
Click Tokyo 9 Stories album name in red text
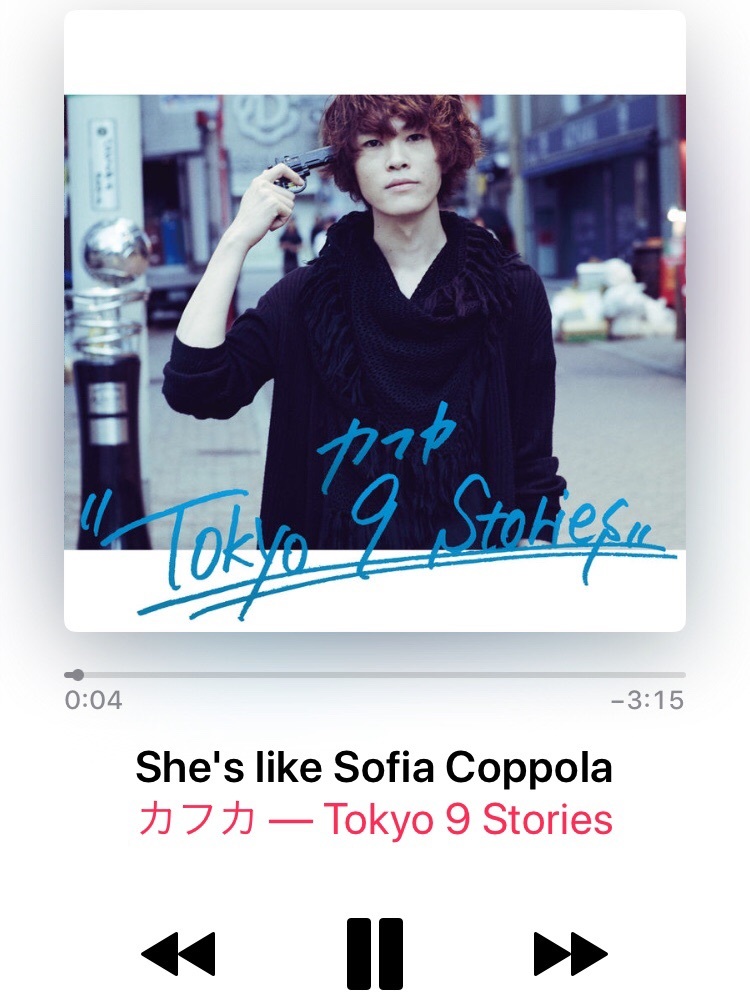(468, 819)
